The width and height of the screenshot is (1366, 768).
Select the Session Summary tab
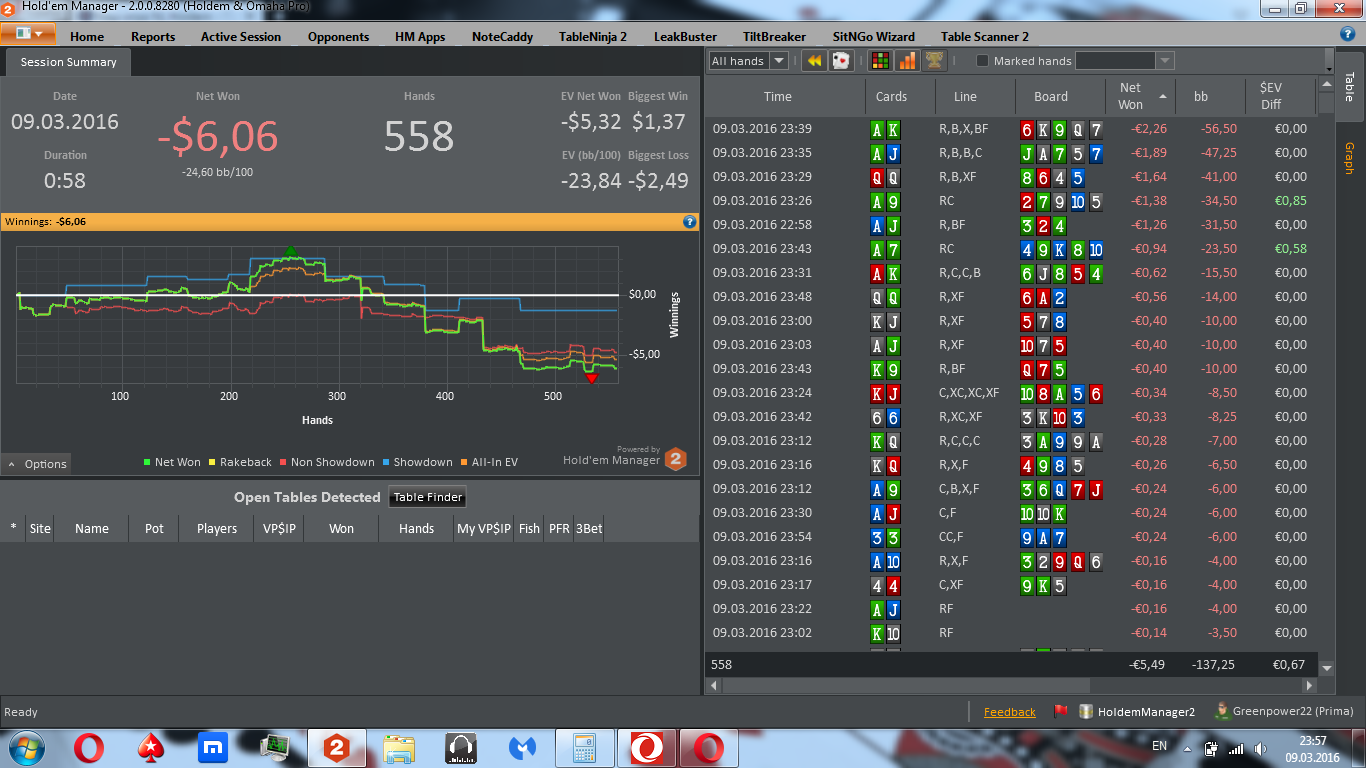68,62
